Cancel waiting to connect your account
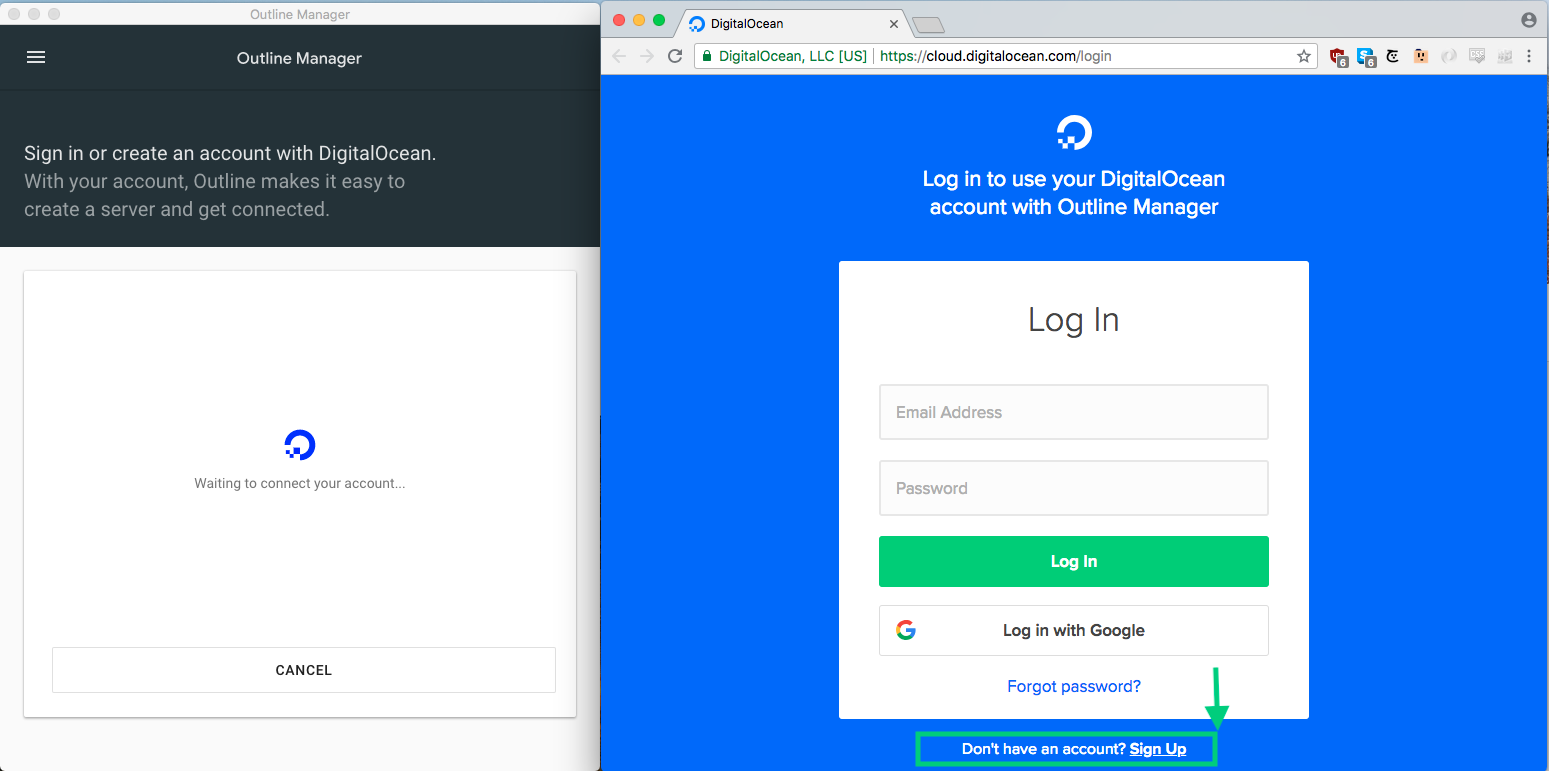This screenshot has height=771, width=1549. [304, 670]
